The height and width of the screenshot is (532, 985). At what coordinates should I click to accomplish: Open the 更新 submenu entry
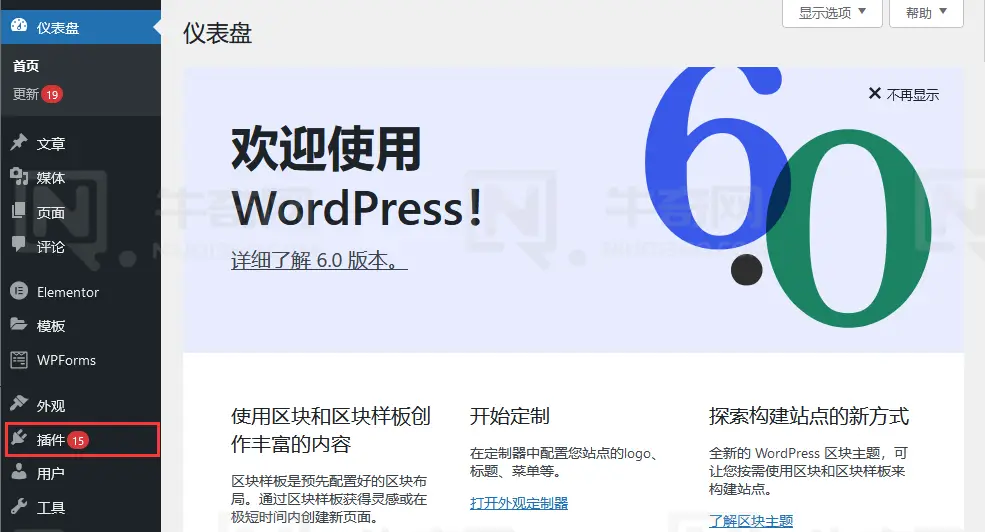coord(26,94)
